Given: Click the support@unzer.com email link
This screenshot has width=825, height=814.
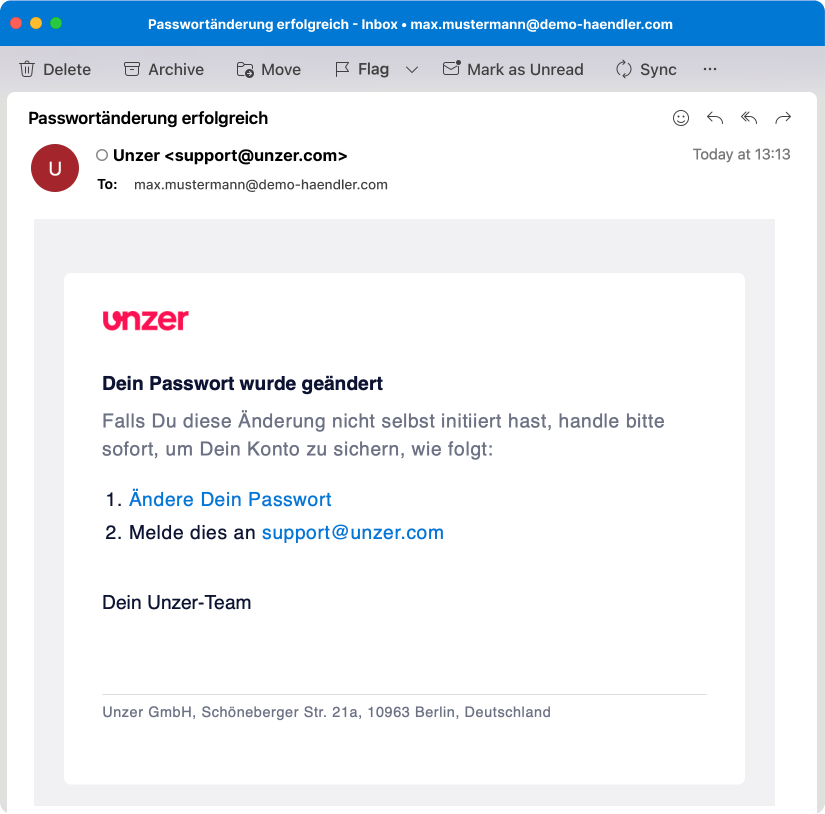Looking at the screenshot, I should pyautogui.click(x=352, y=532).
